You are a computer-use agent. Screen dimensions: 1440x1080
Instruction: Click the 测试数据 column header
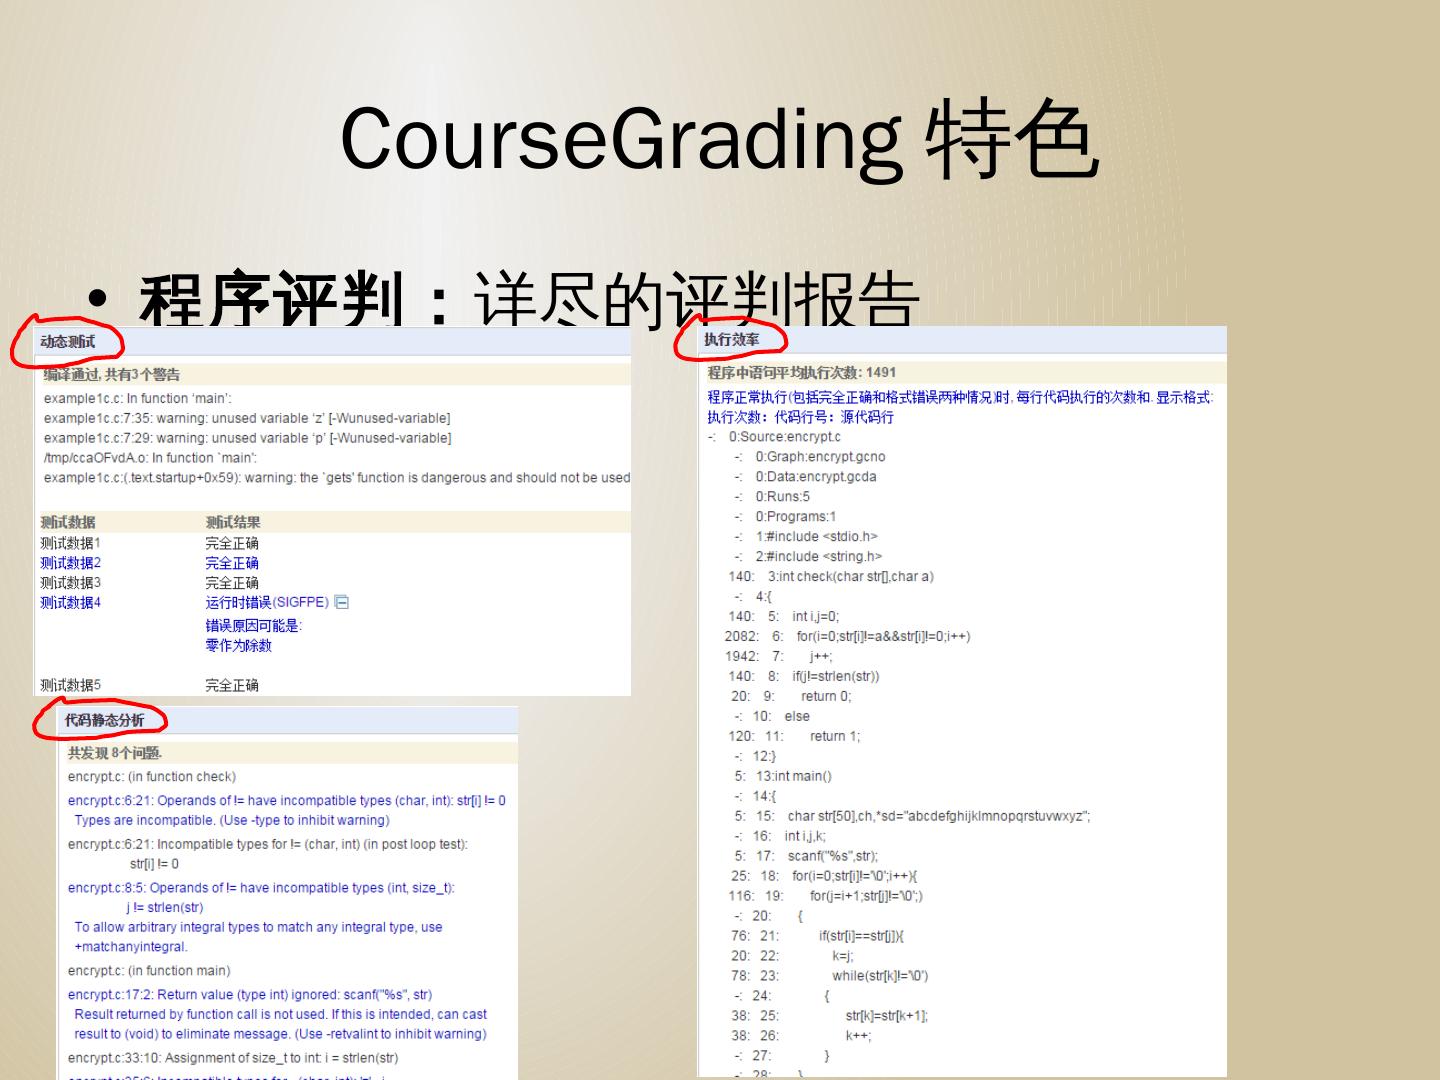(68, 522)
